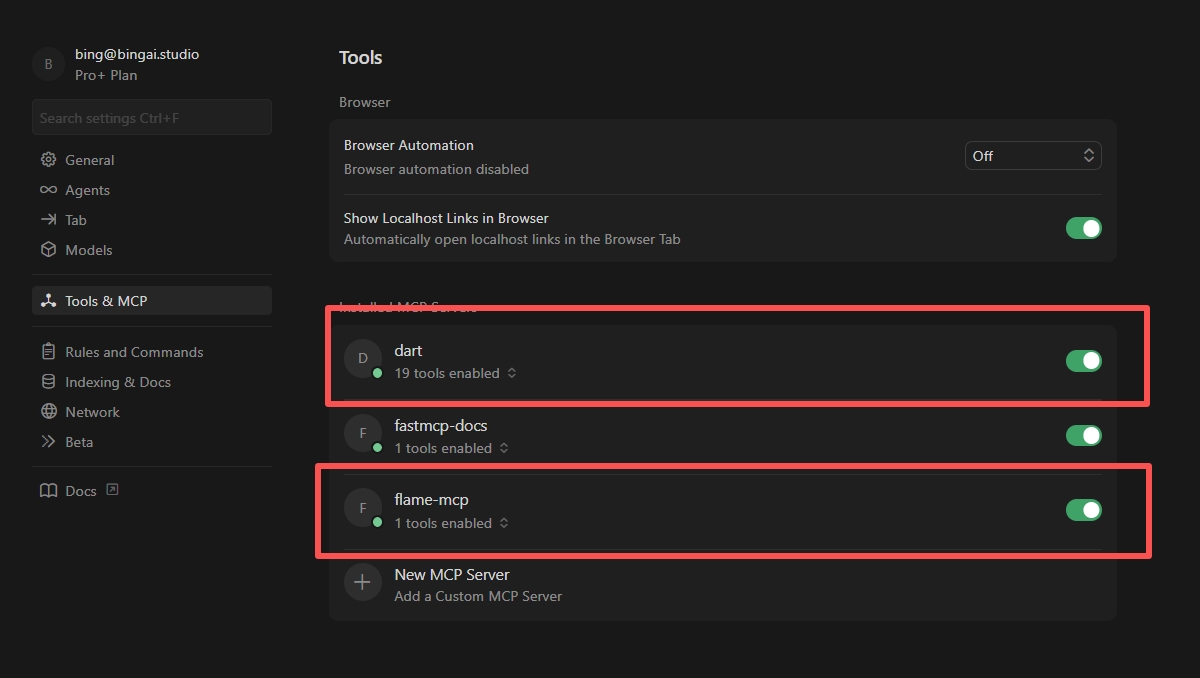Click the Network globe icon
Screen dimensions: 1200x678
click(48, 411)
